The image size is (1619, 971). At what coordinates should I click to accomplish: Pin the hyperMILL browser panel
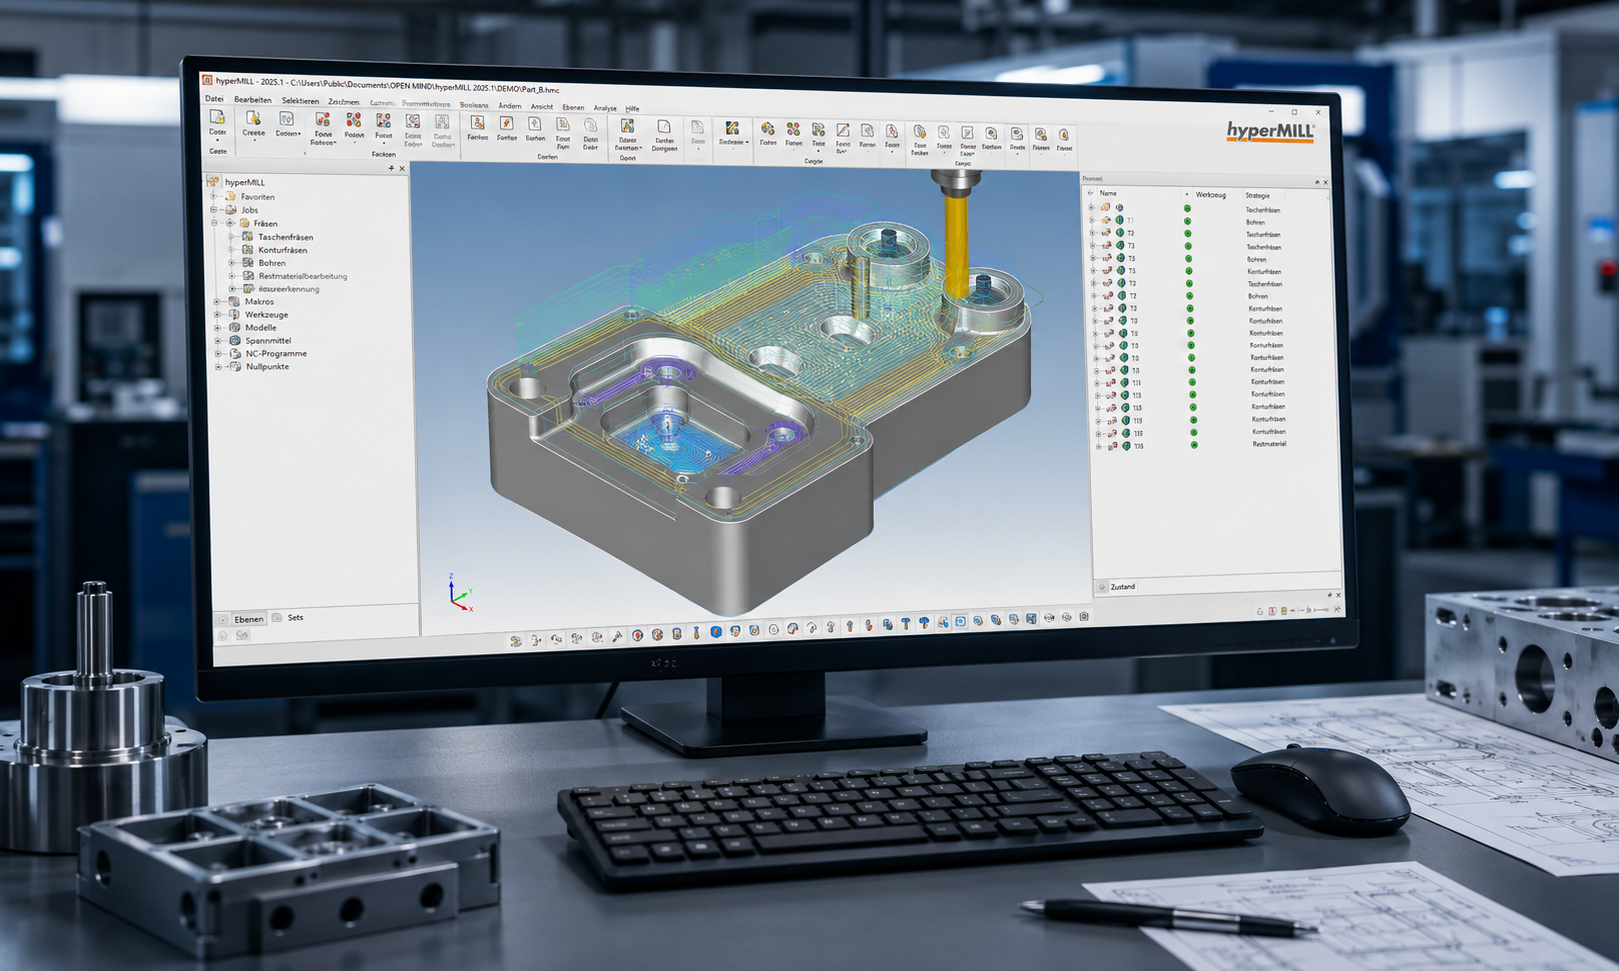[x=391, y=168]
